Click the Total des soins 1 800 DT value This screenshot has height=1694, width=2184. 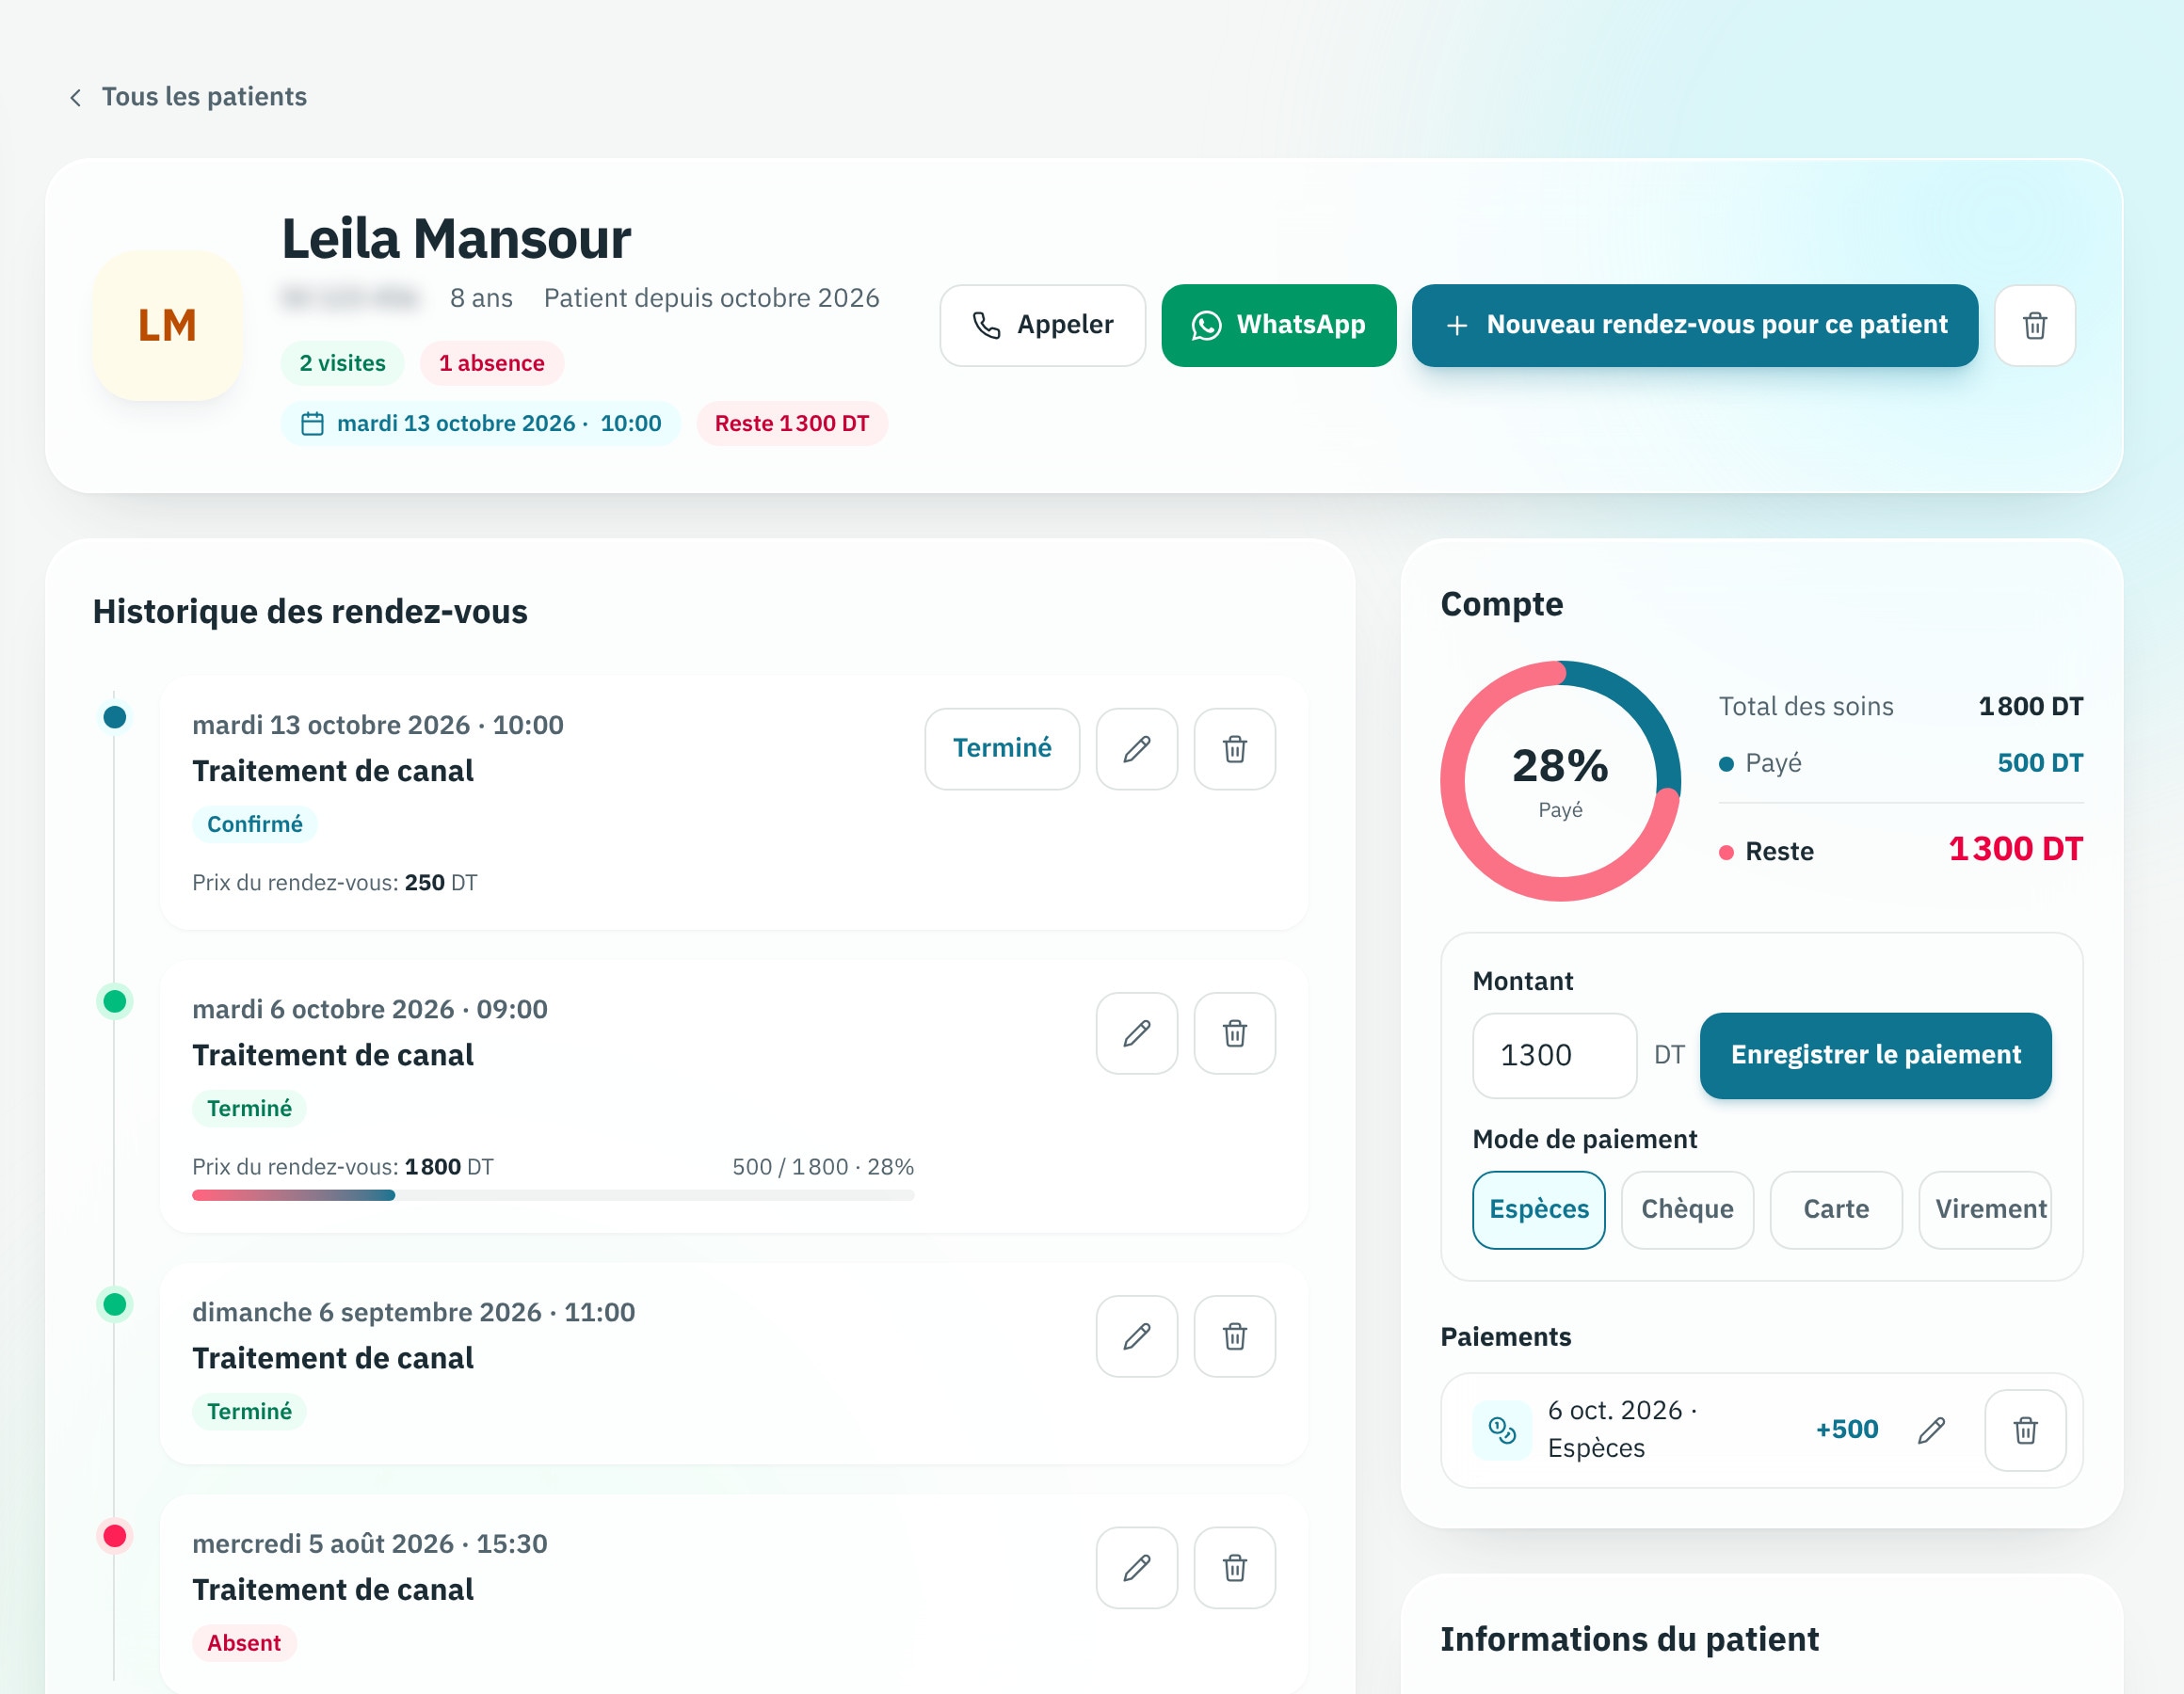click(2030, 706)
